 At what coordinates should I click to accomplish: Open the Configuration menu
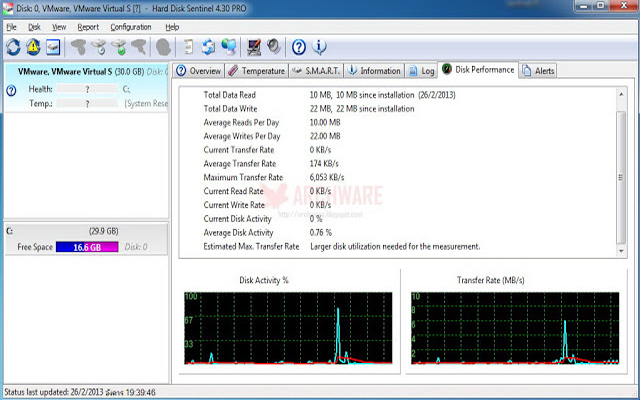pos(131,27)
